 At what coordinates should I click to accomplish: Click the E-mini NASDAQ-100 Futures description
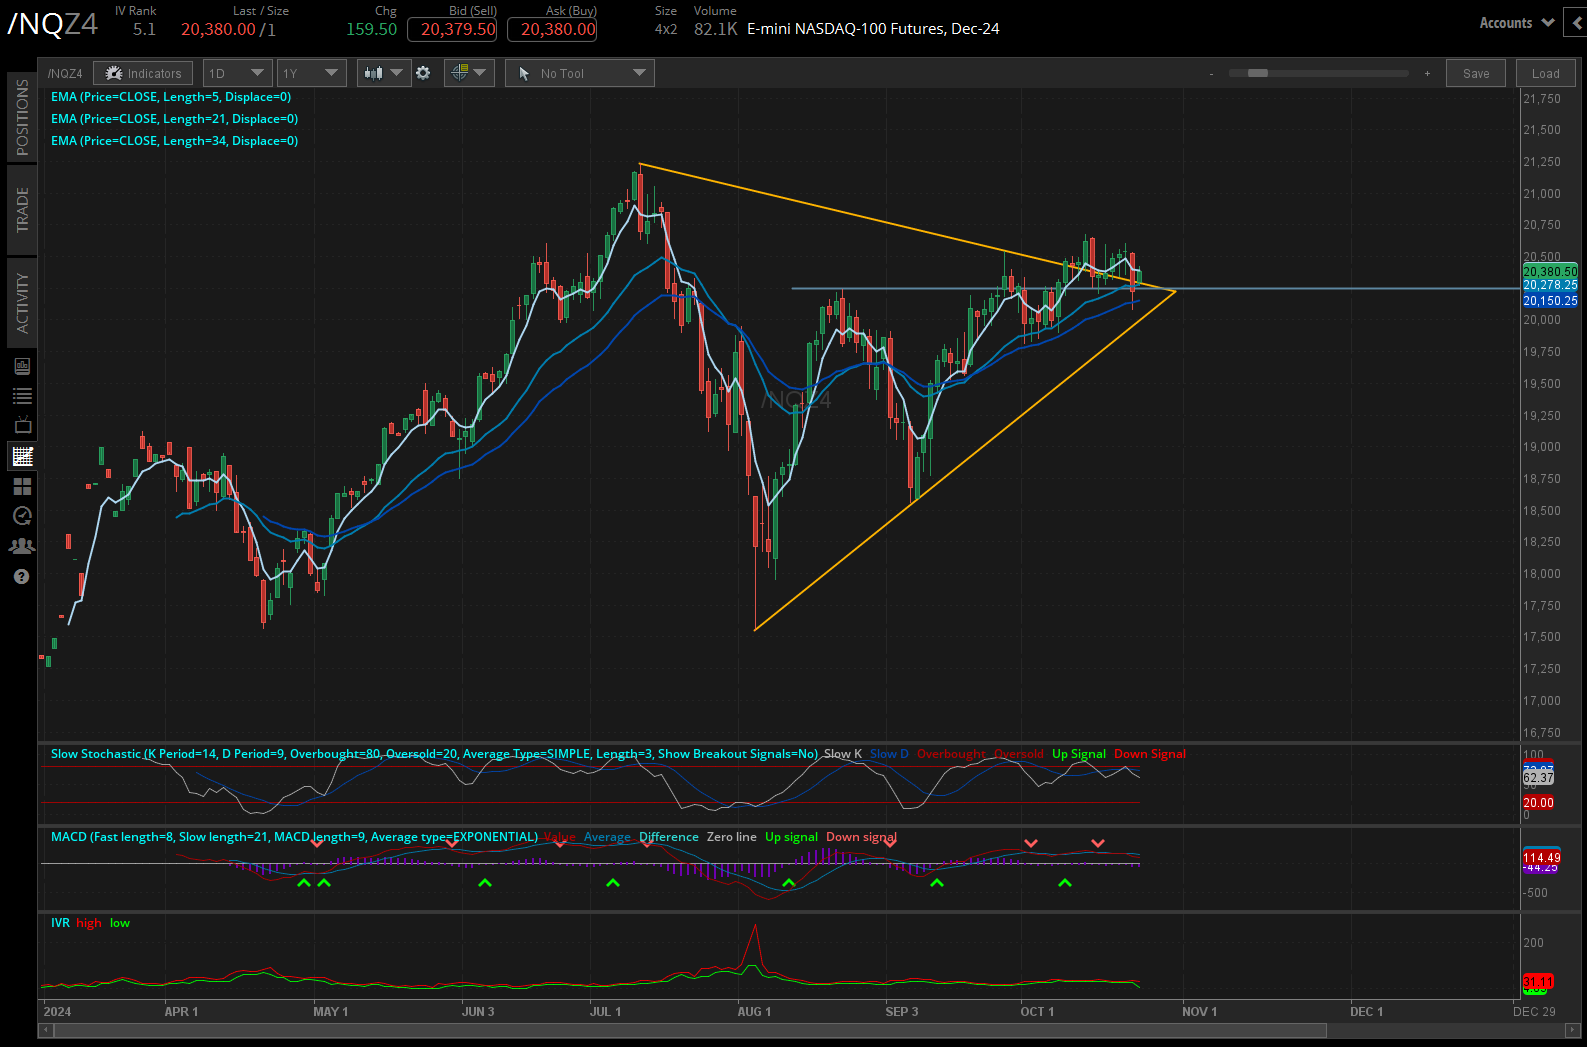pos(873,29)
